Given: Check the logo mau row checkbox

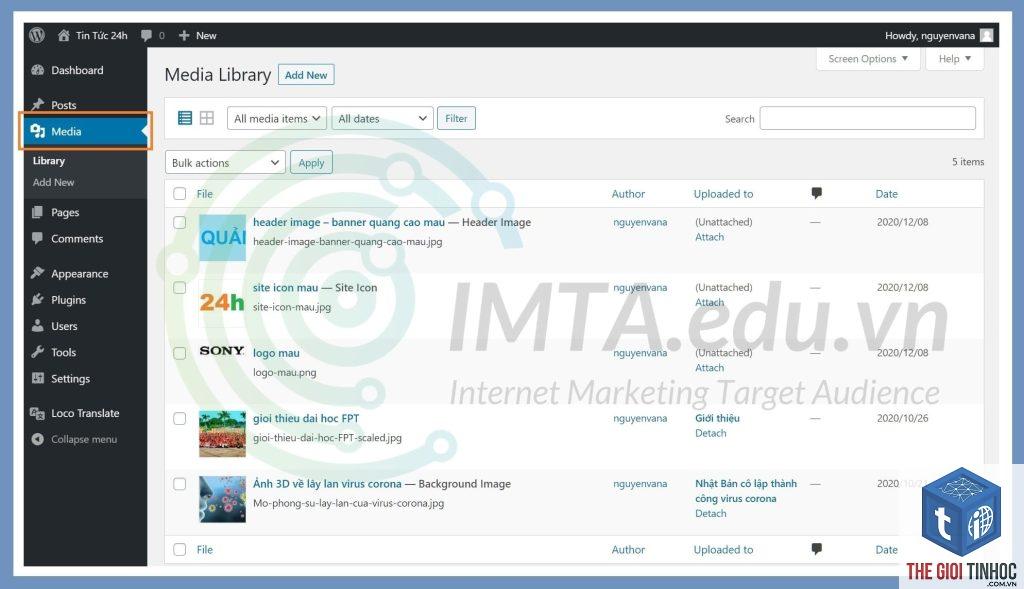Looking at the screenshot, I should tap(180, 353).
